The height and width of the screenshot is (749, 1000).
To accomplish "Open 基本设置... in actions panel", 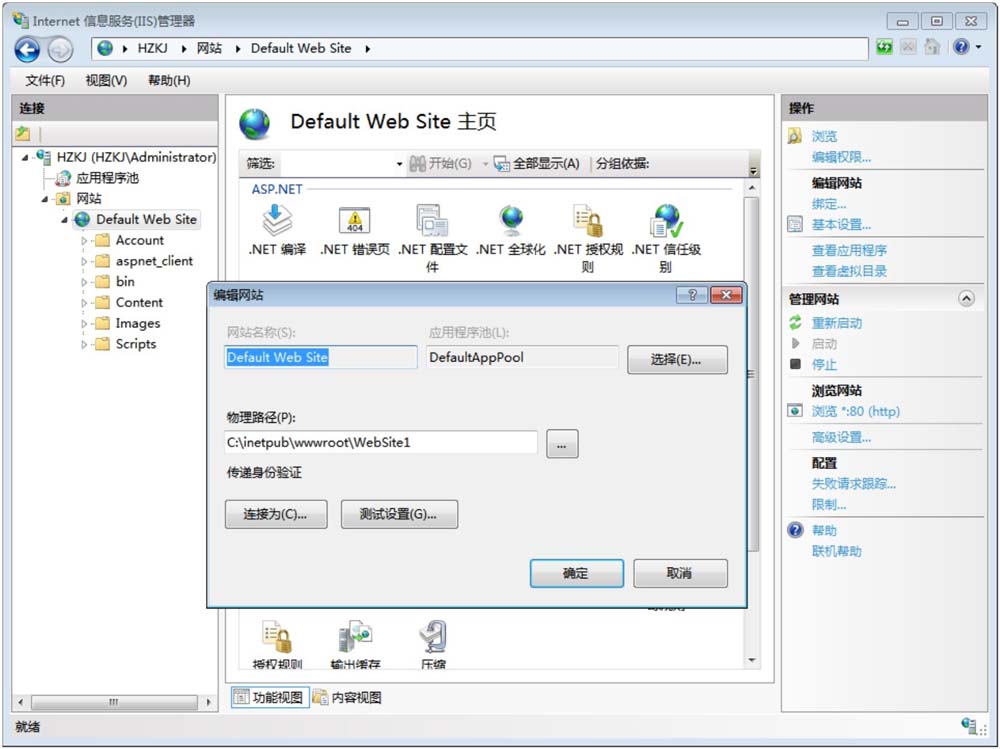I will [841, 225].
